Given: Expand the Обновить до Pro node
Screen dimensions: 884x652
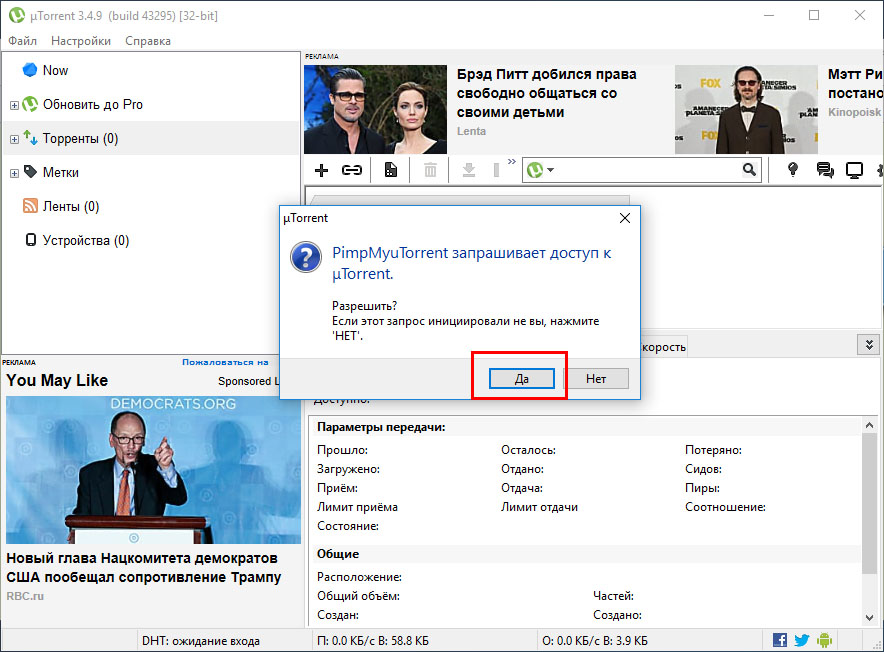Looking at the screenshot, I should pyautogui.click(x=14, y=105).
